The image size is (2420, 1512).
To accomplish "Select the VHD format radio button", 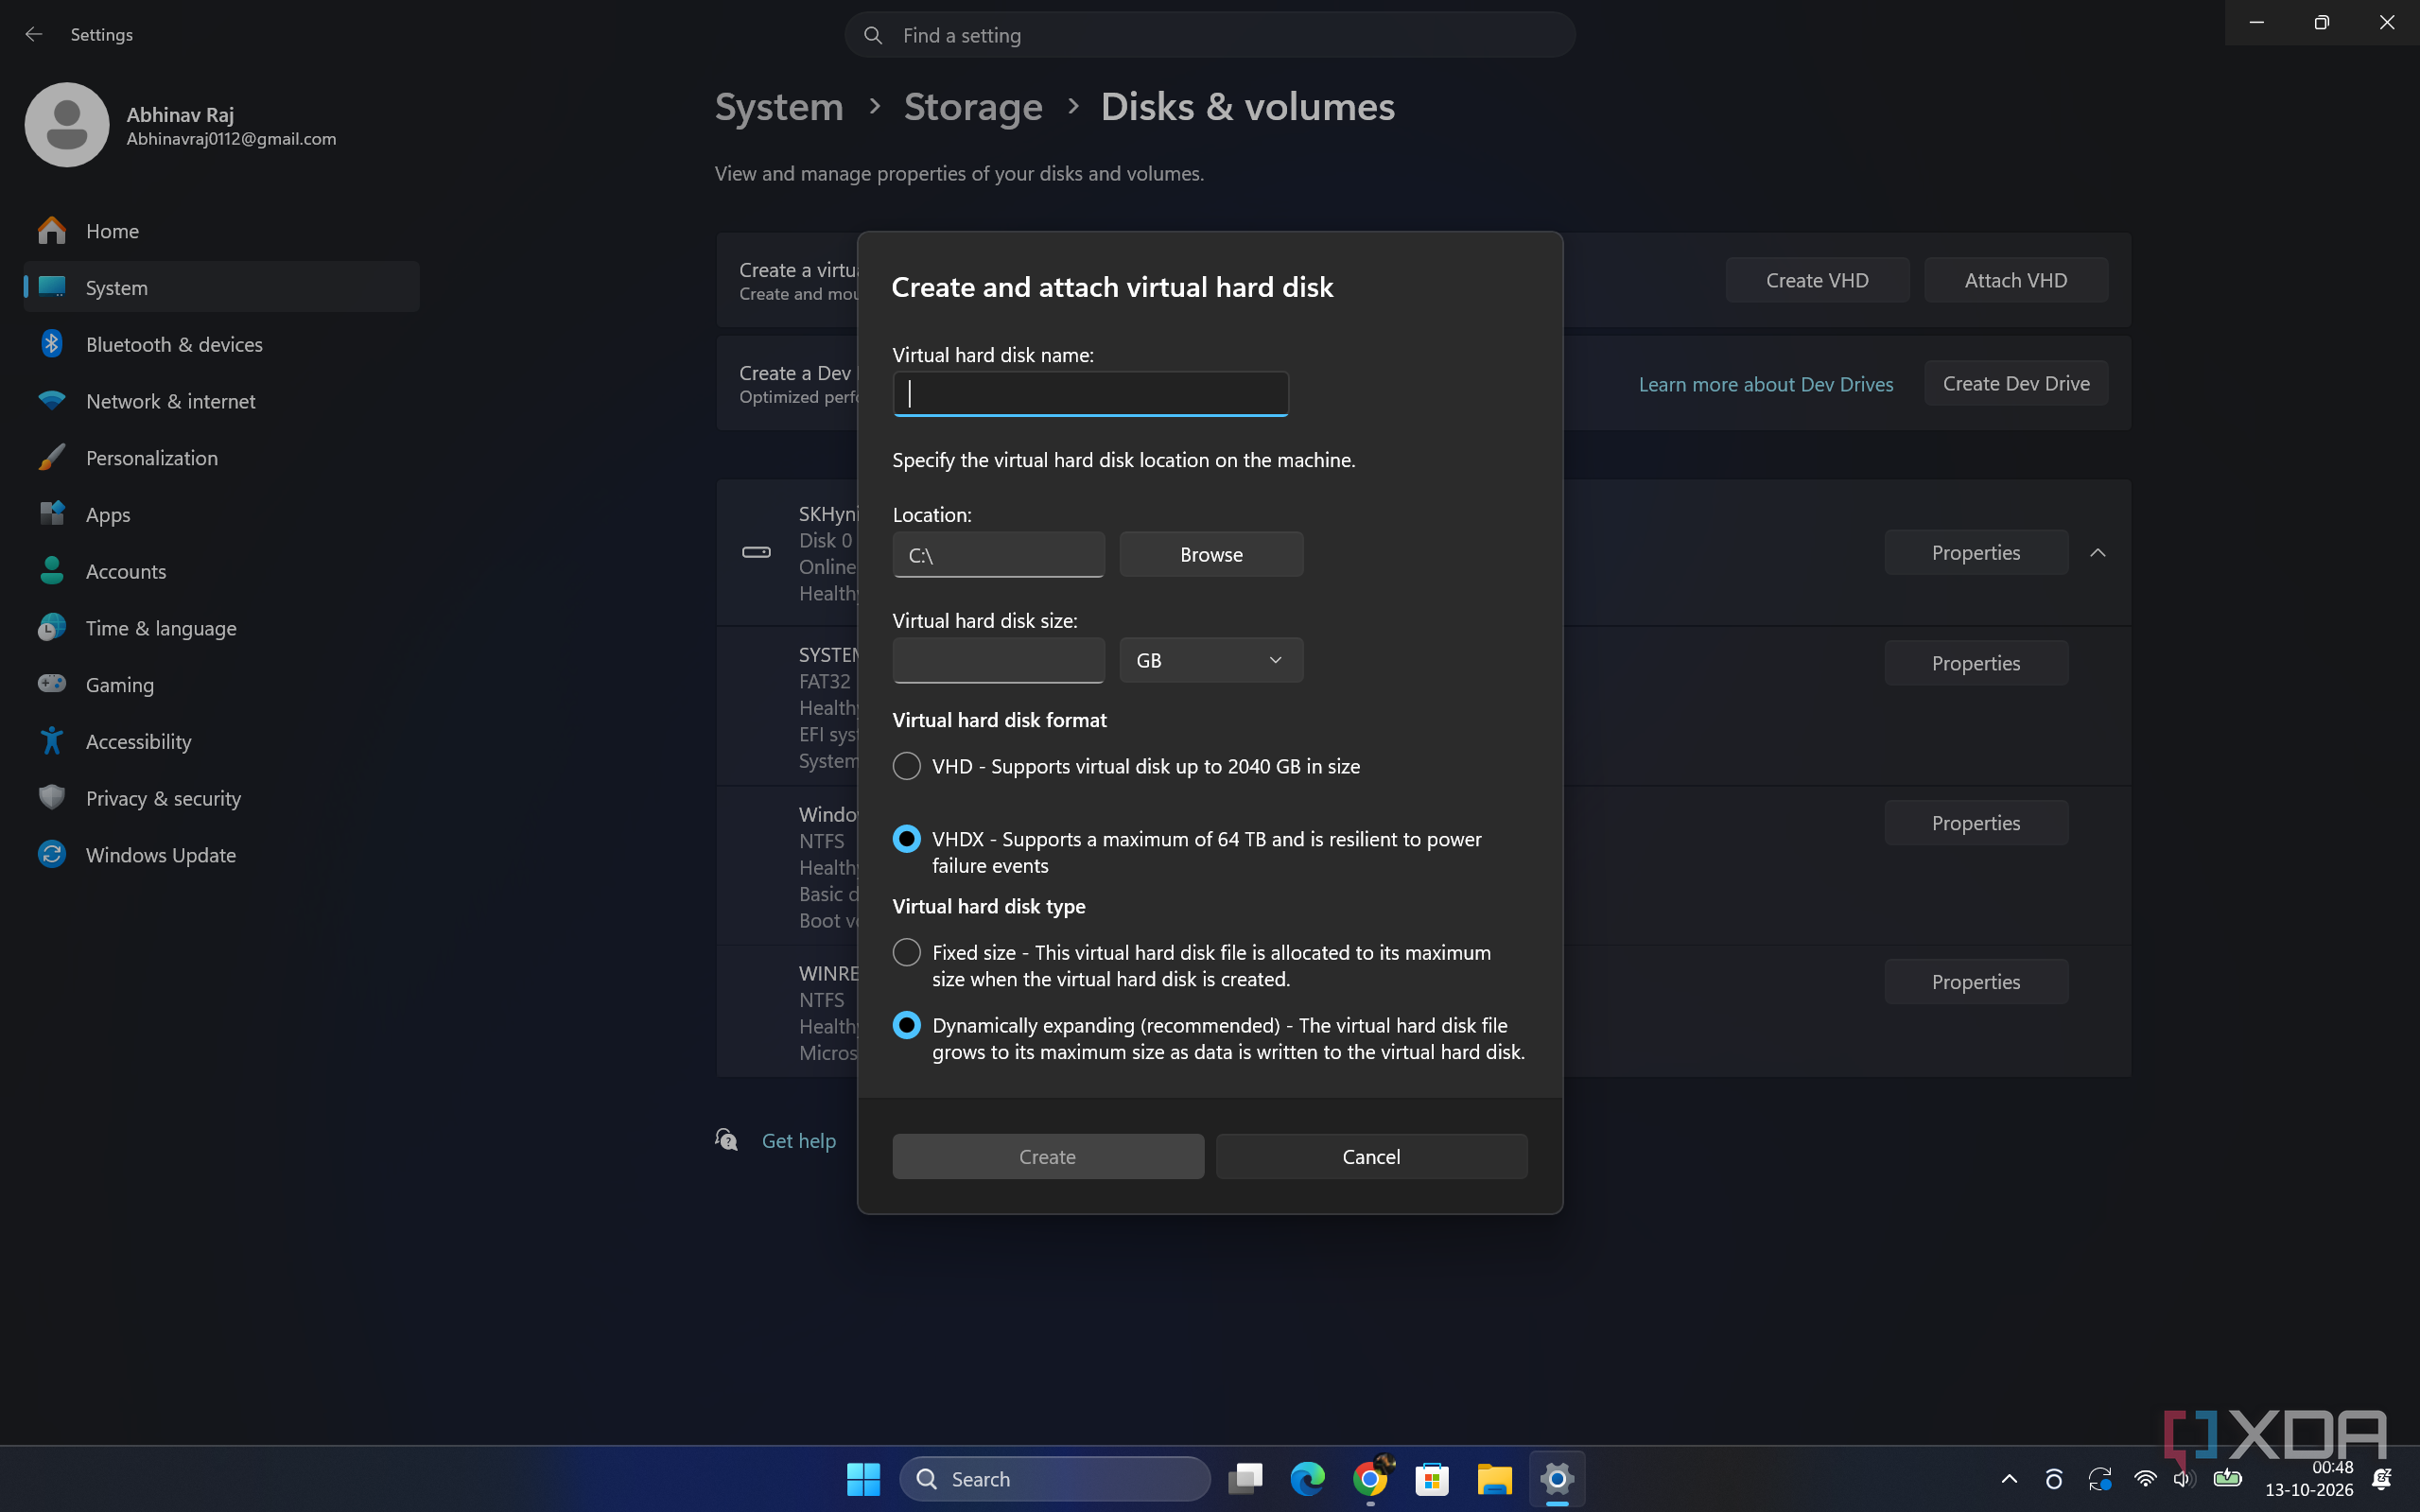I will (906, 766).
